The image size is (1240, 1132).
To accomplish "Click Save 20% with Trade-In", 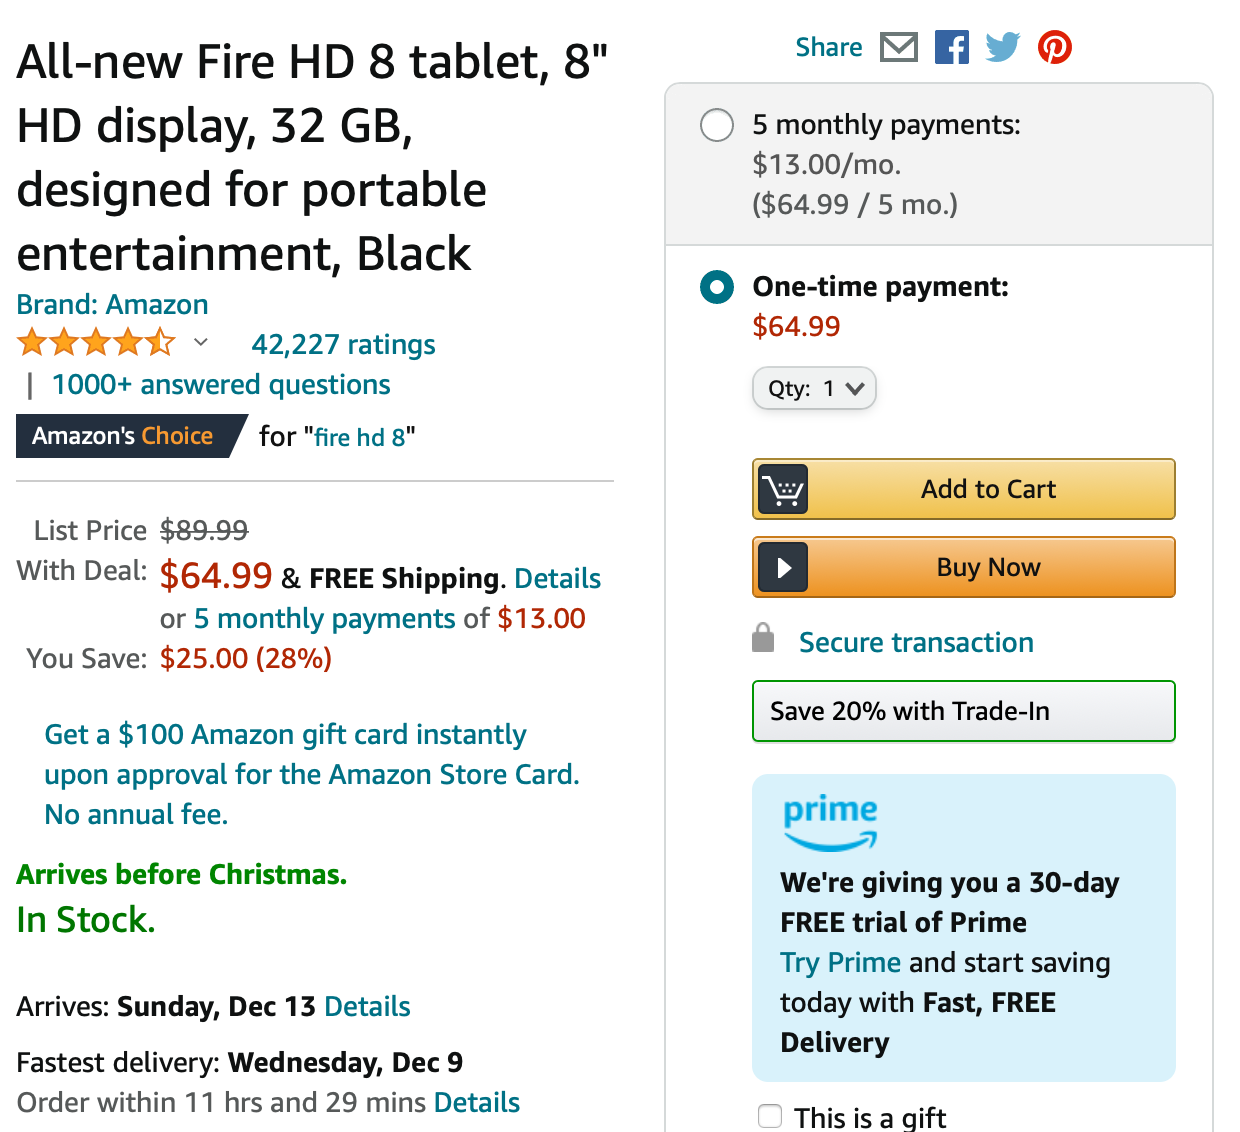I will 963,711.
